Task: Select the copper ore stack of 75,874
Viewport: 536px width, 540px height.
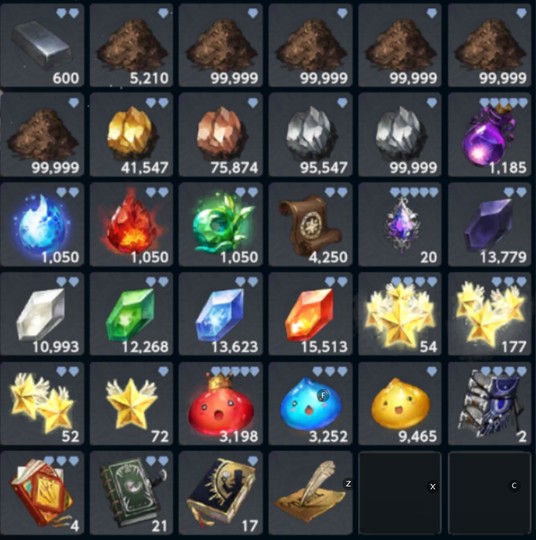Action: pyautogui.click(x=221, y=134)
